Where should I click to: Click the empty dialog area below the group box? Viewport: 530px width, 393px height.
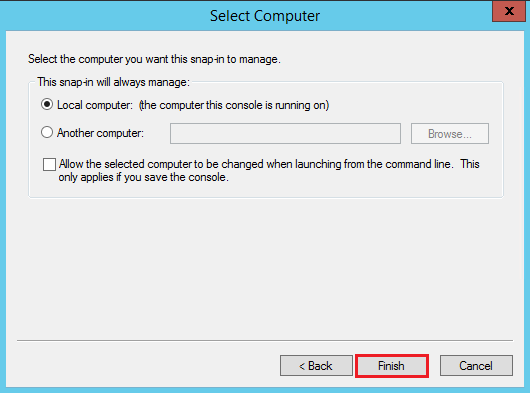click(x=265, y=269)
